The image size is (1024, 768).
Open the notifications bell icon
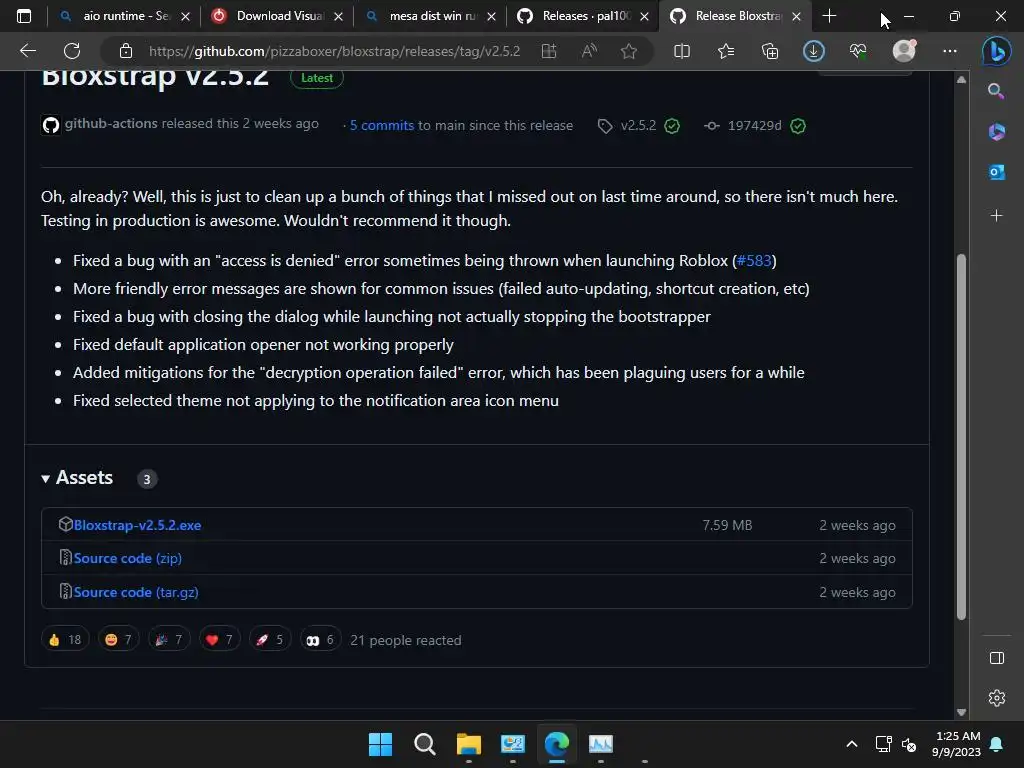[x=997, y=744]
